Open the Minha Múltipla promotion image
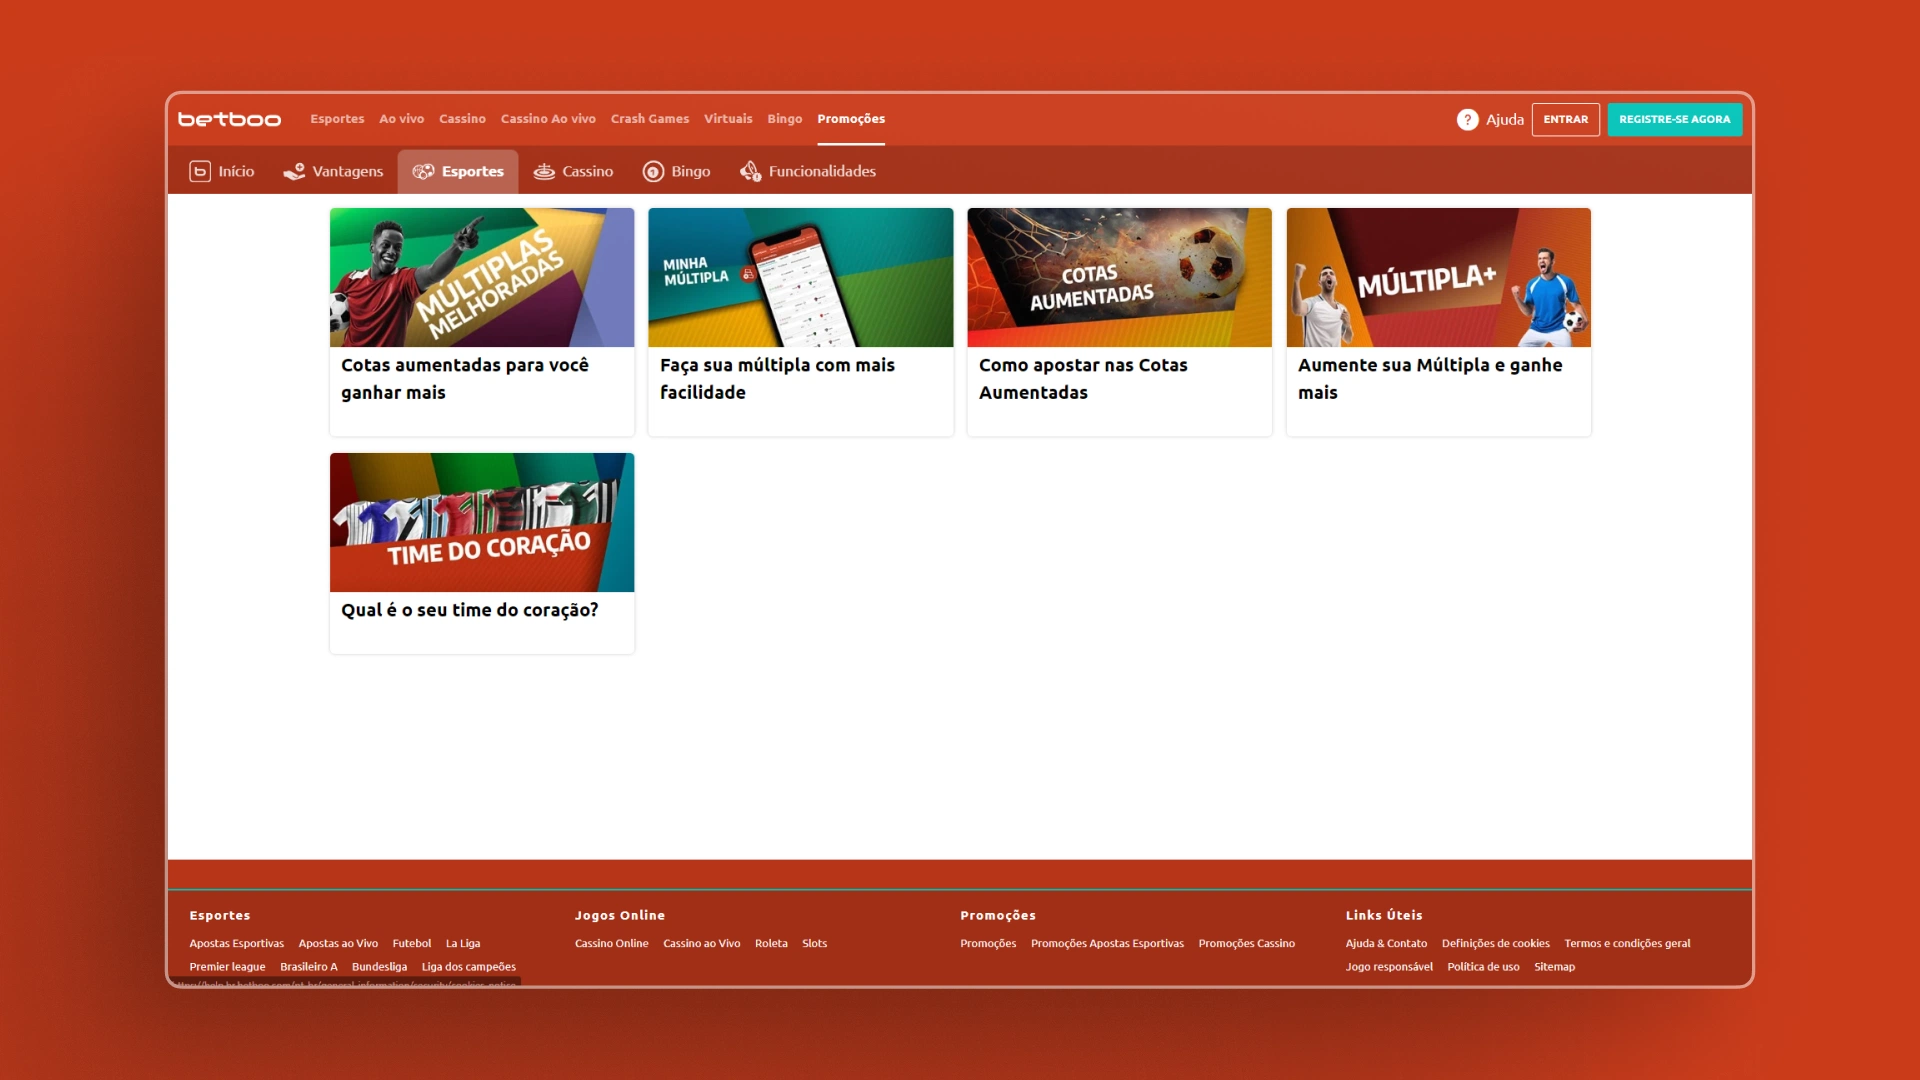 (800, 277)
